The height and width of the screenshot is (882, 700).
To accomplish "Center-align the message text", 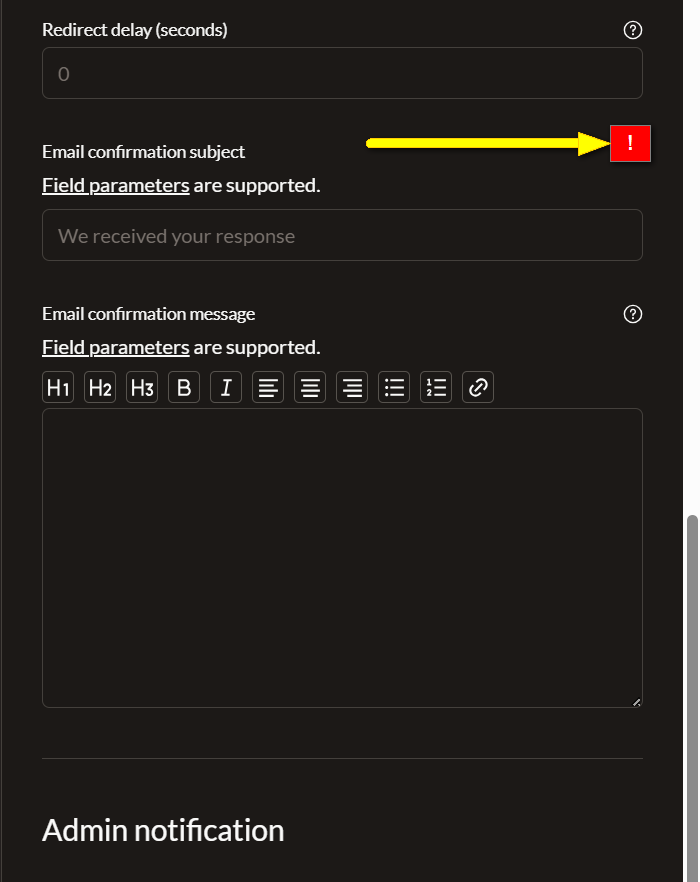I will pyautogui.click(x=310, y=387).
